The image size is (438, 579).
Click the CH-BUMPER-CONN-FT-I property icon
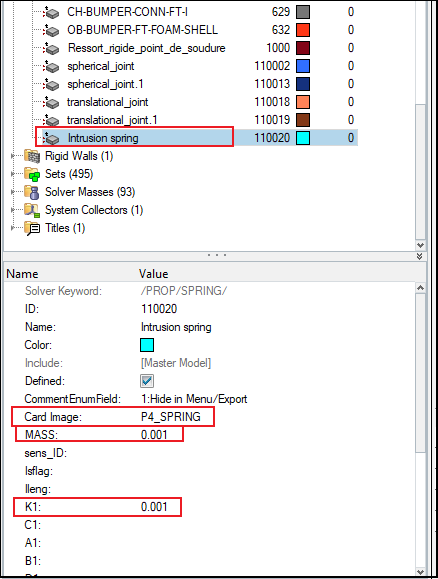tap(51, 13)
